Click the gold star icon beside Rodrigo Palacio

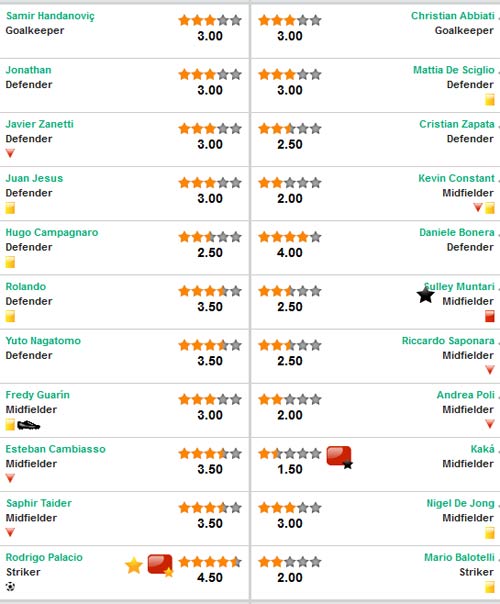[x=134, y=565]
